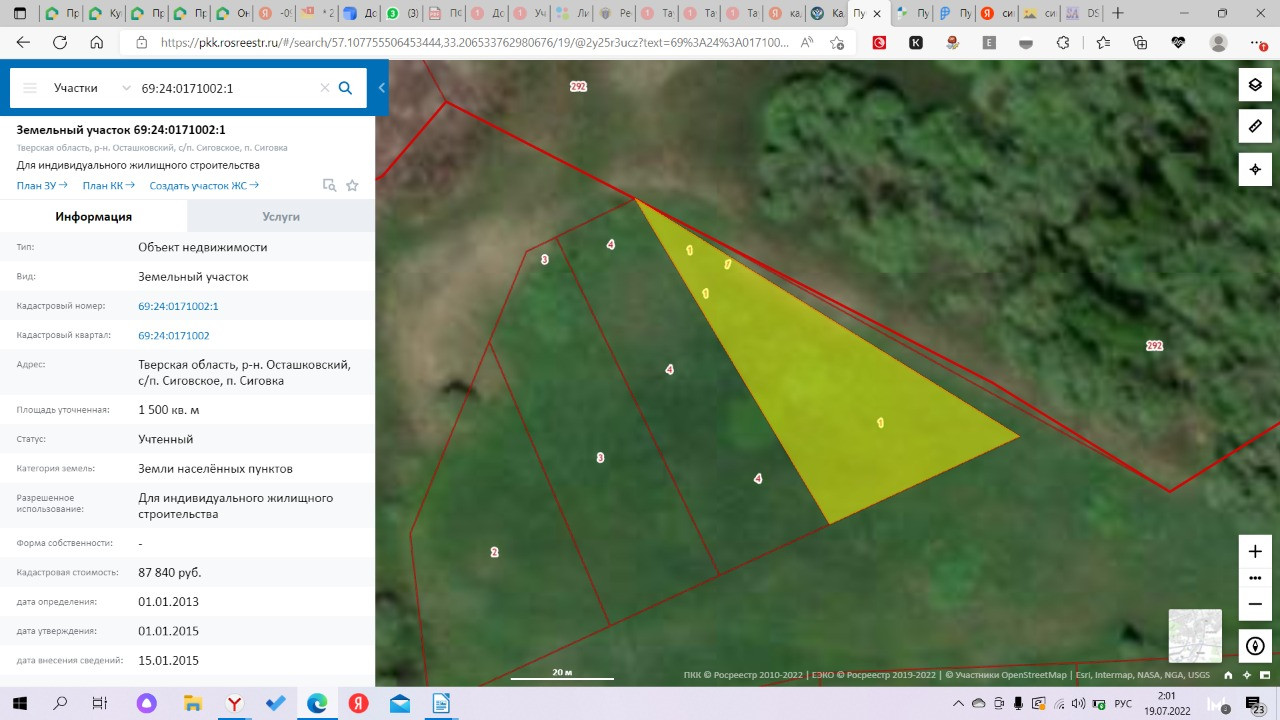
Task: Activate the locate-me map tool
Action: coord(1255,169)
